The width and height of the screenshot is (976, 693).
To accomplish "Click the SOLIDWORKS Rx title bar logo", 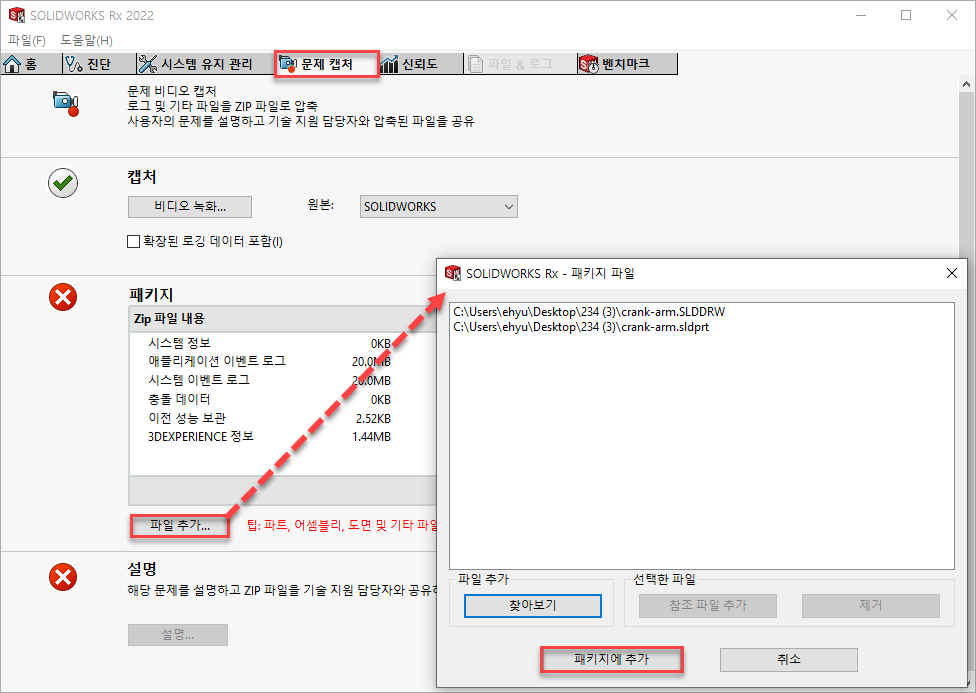I will (16, 15).
